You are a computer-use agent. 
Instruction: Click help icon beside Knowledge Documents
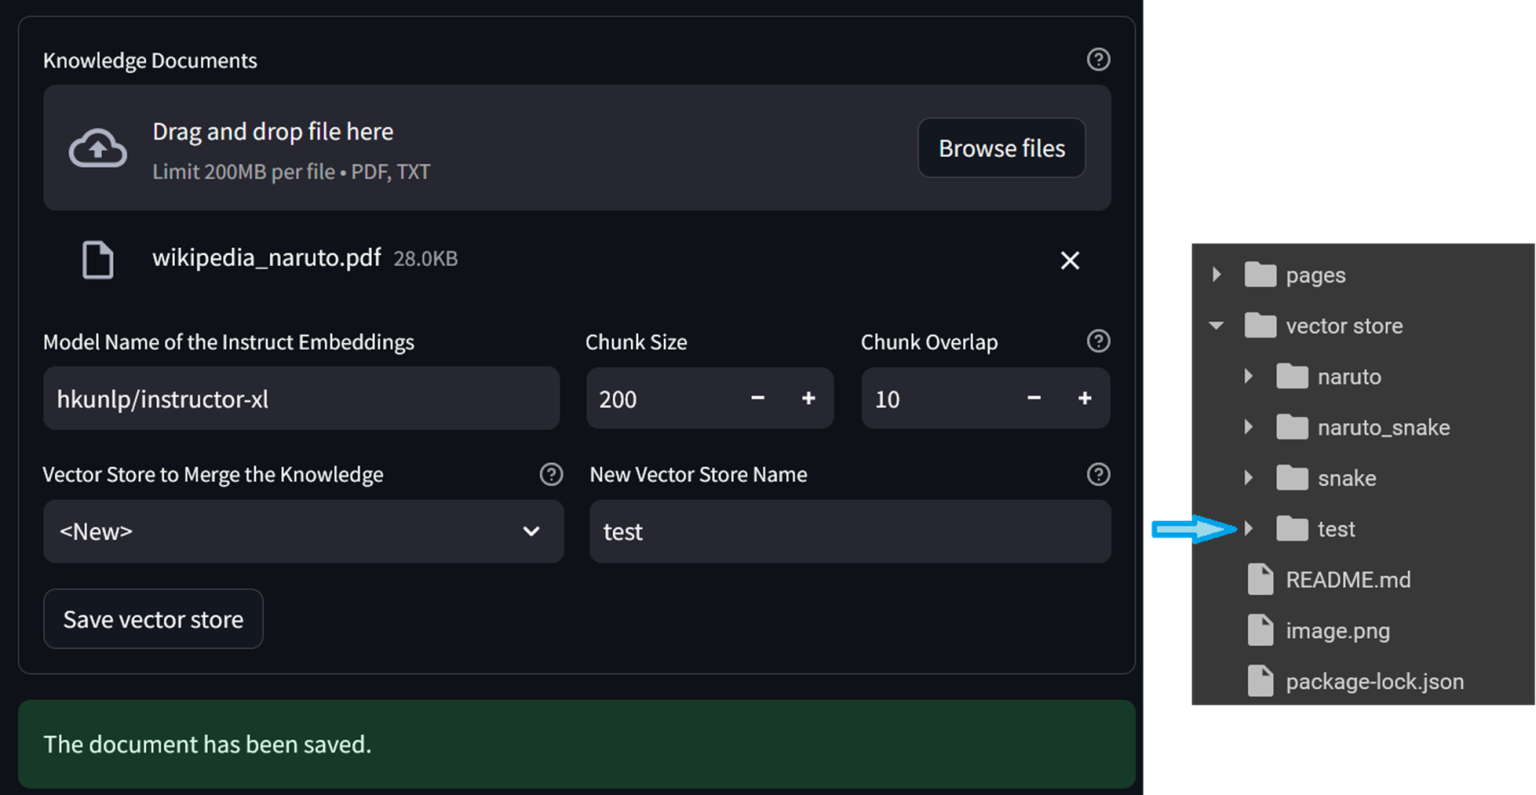pyautogui.click(x=1098, y=60)
